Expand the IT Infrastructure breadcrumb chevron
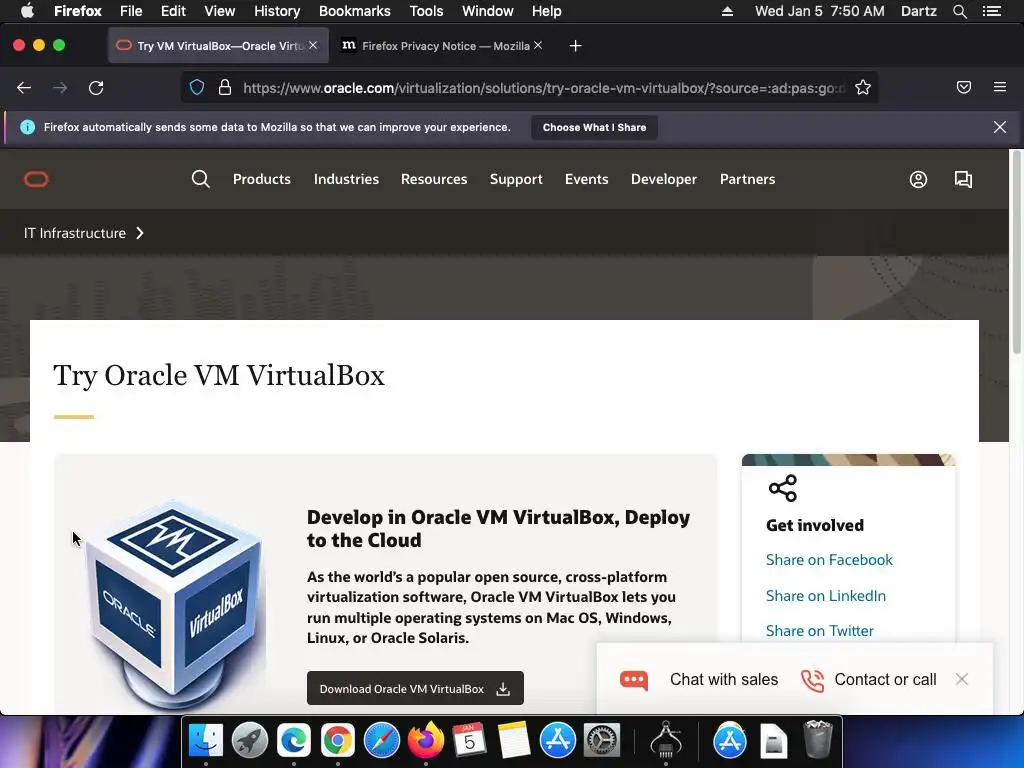This screenshot has height=768, width=1024. tap(140, 233)
